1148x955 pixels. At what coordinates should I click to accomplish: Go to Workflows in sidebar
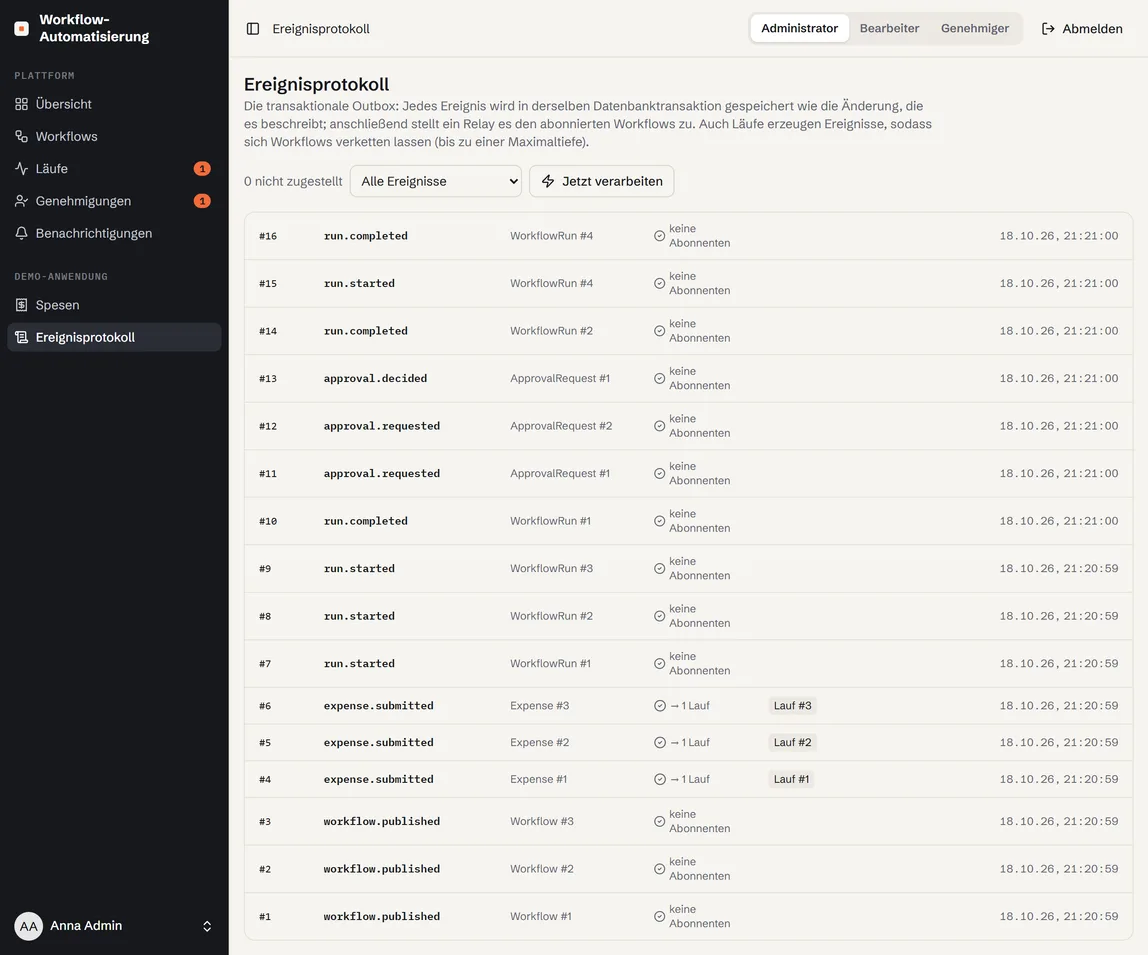click(114, 136)
